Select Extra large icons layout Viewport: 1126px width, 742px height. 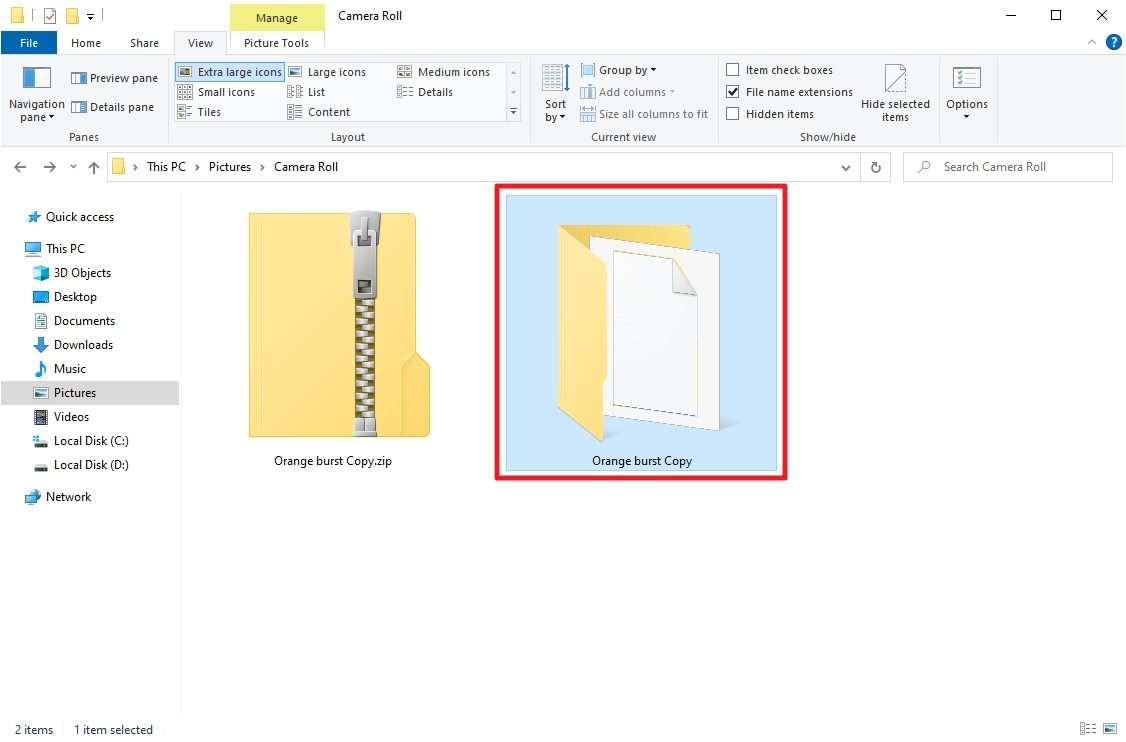pyautogui.click(x=230, y=72)
